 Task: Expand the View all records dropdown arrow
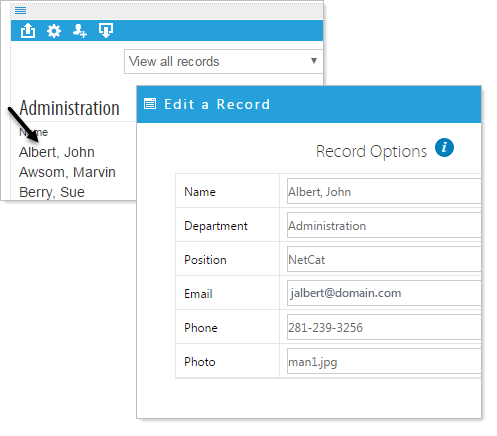click(313, 61)
